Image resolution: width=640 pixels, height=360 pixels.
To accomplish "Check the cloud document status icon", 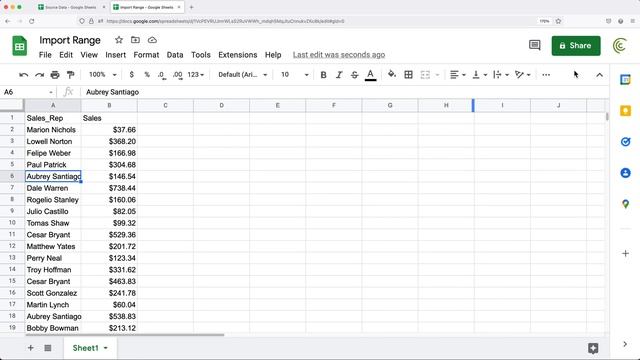I will point(152,40).
